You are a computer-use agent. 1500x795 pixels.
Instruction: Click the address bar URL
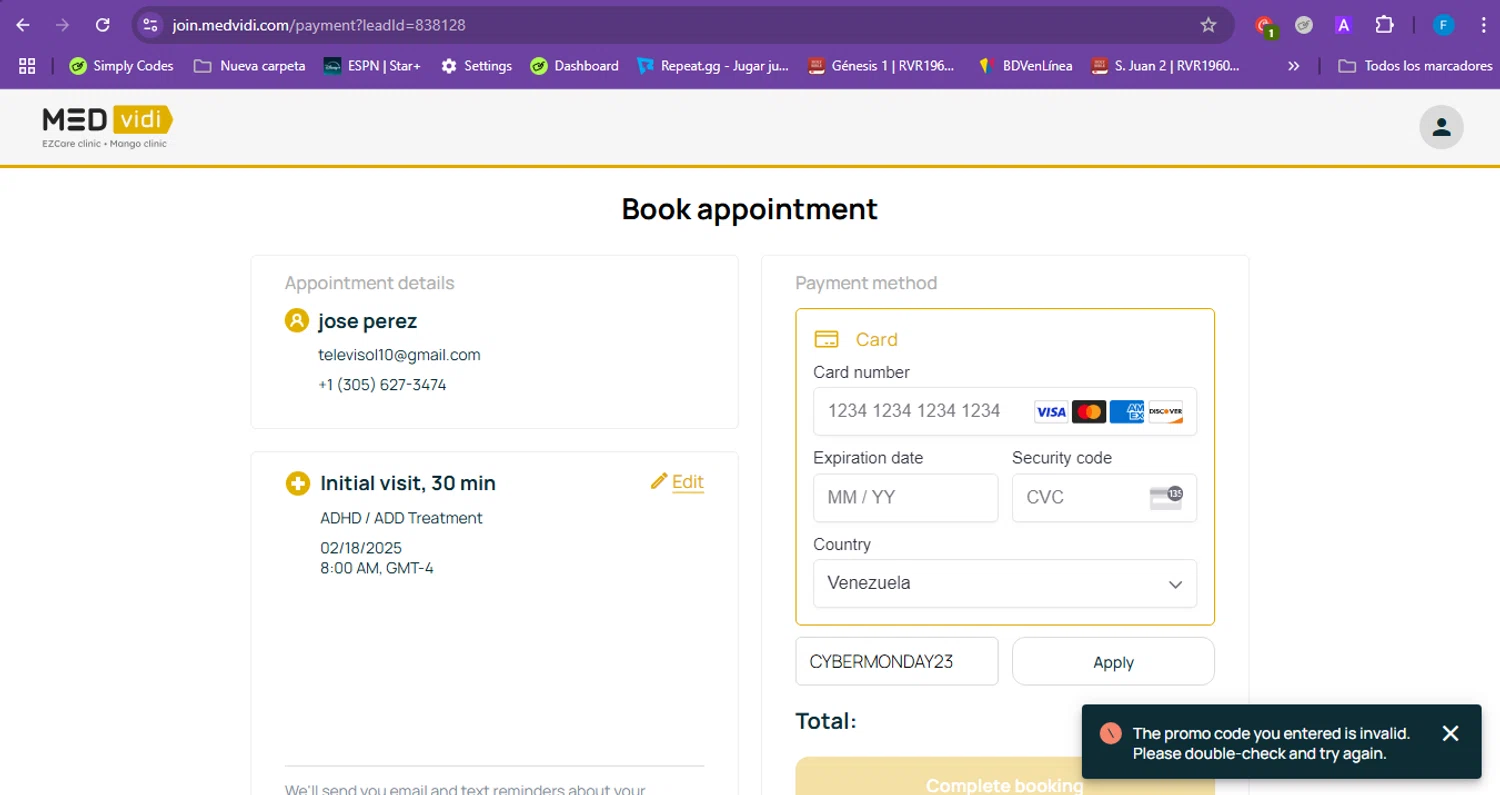pos(319,25)
